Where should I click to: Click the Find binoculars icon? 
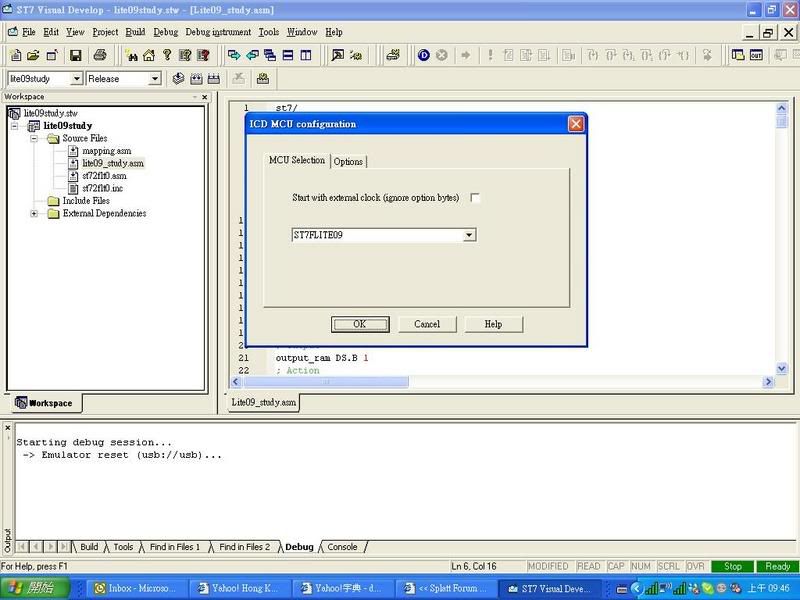pos(131,55)
